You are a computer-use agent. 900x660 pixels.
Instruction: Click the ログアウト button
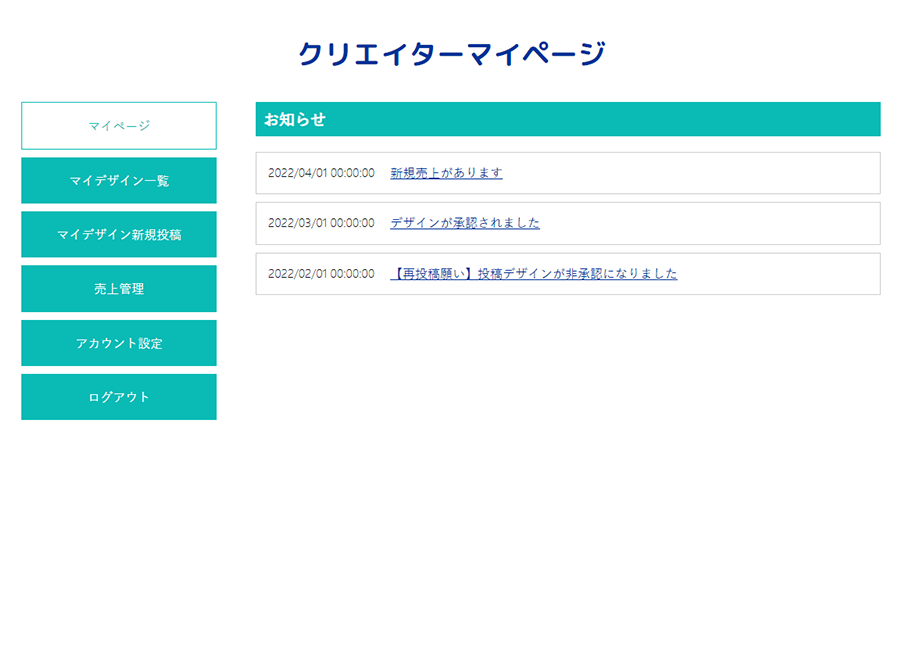point(118,397)
